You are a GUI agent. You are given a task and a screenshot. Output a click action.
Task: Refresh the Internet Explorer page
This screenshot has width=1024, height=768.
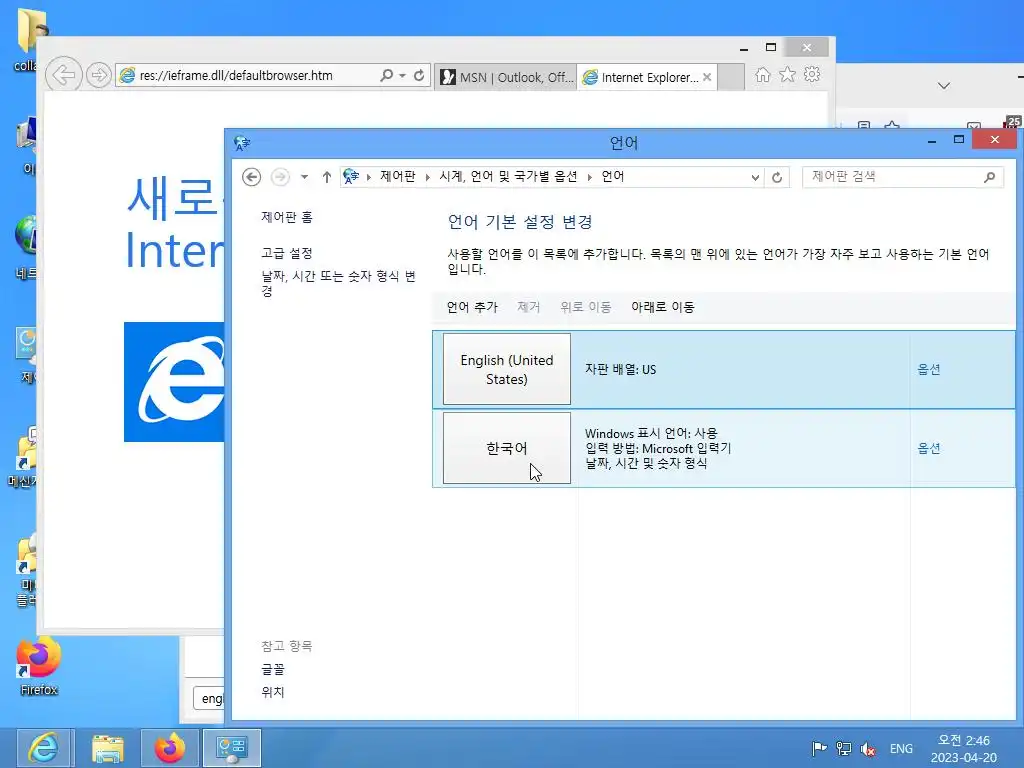tap(419, 75)
